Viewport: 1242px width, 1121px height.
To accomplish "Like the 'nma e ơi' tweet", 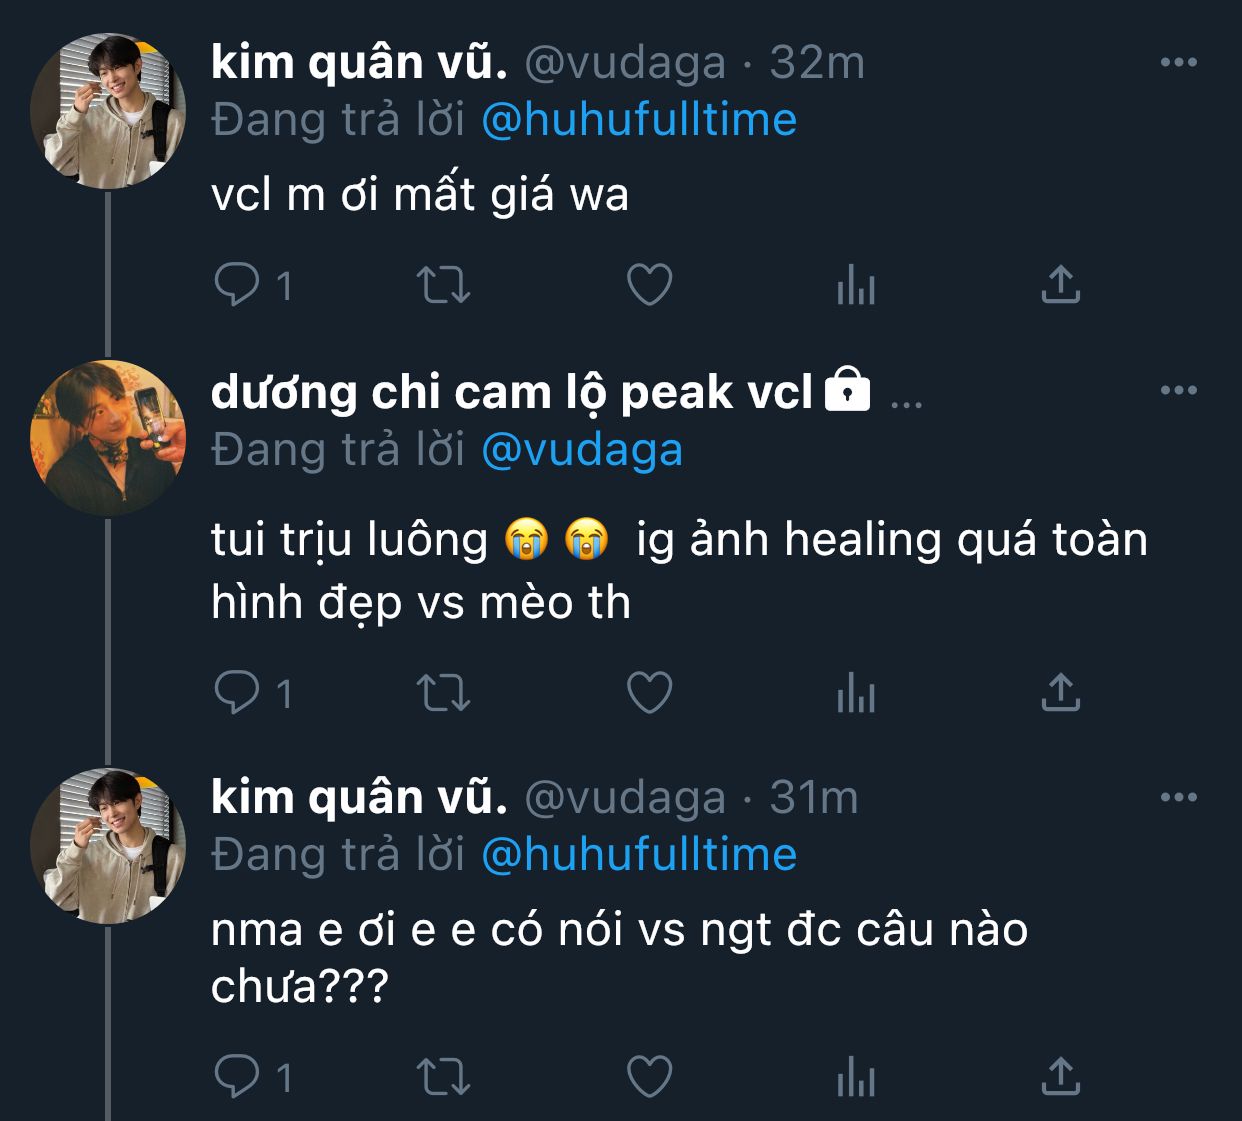I will pos(649,1077).
